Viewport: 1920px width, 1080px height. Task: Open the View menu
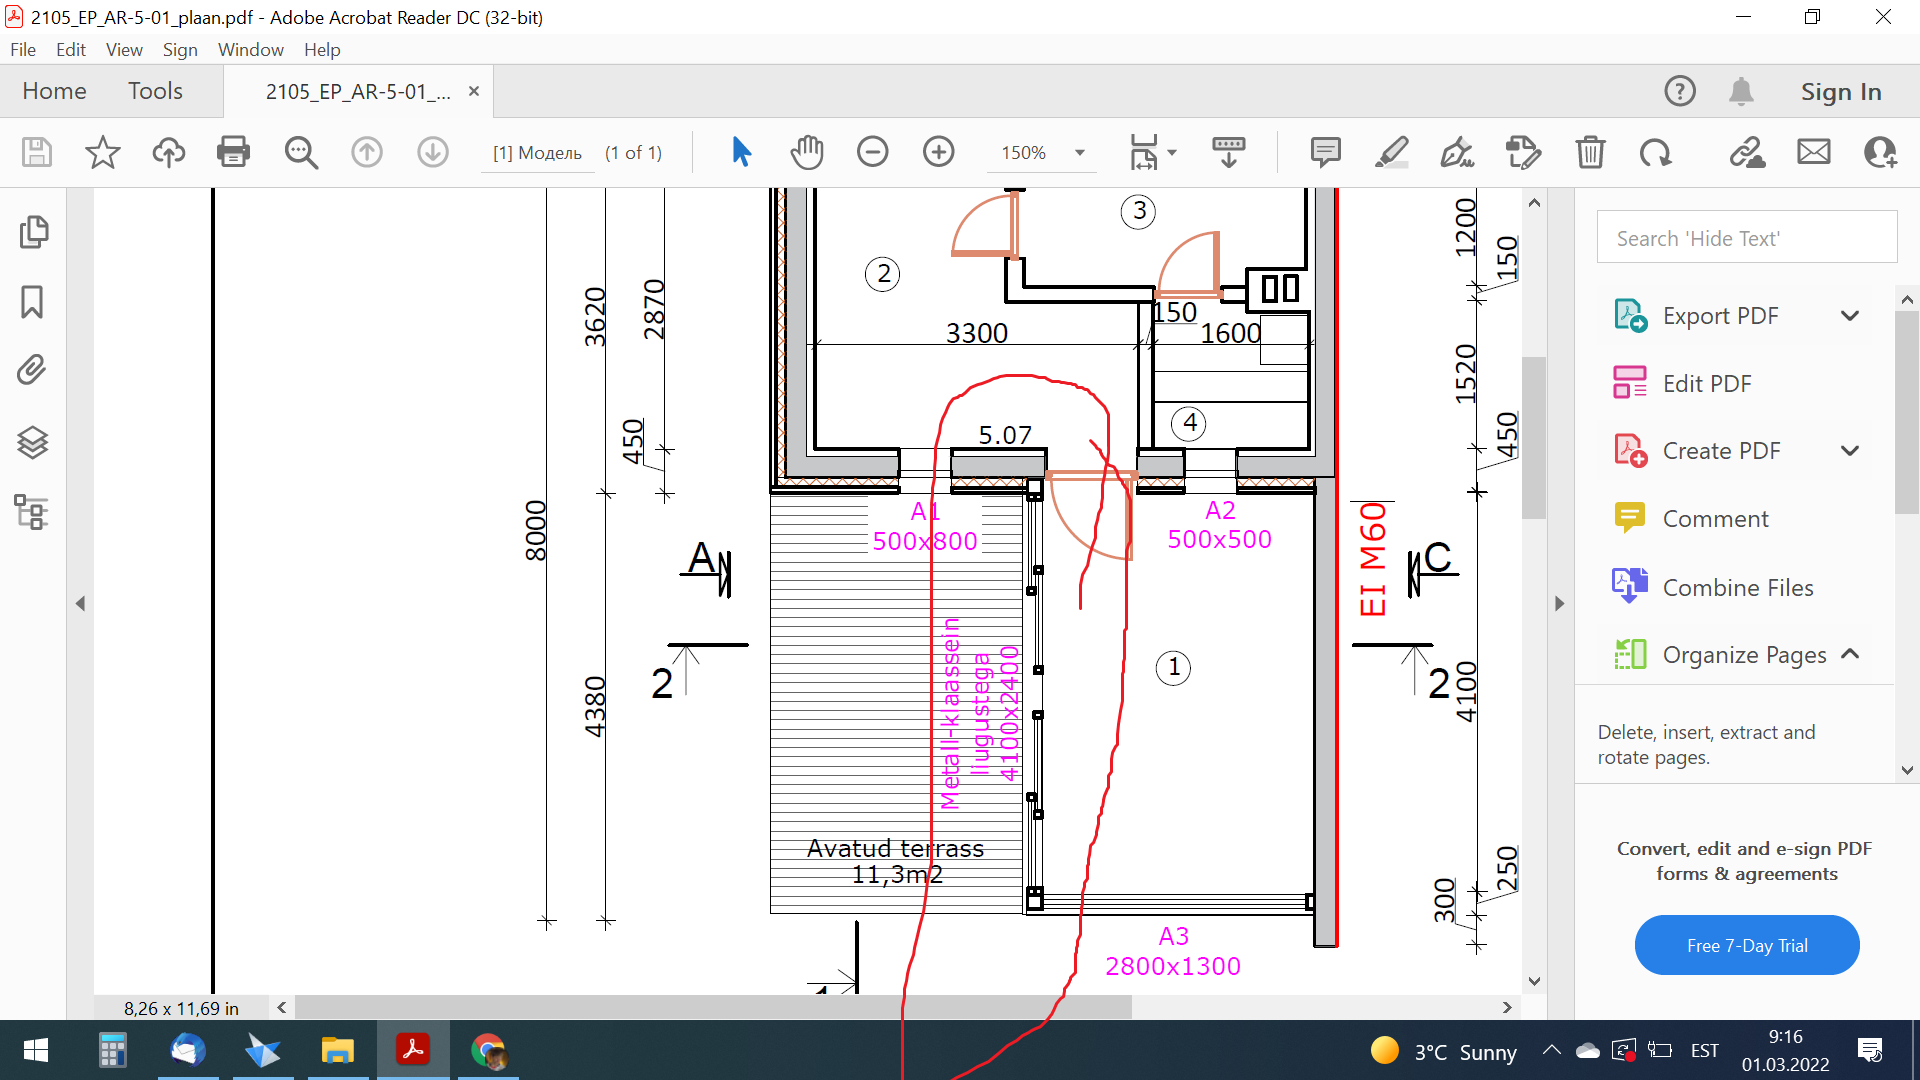pos(124,49)
